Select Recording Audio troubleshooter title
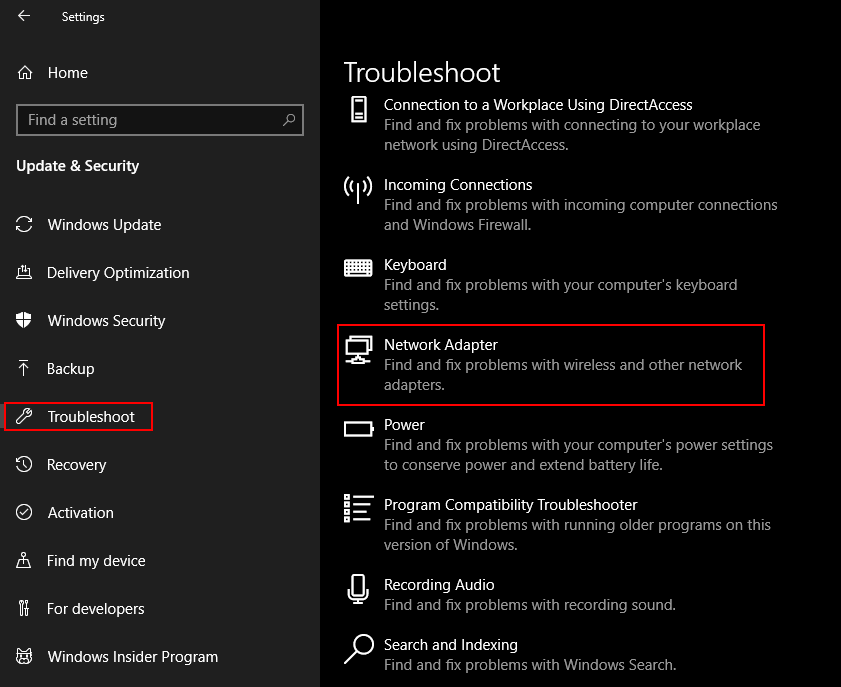Viewport: 841px width, 687px height. tap(439, 585)
